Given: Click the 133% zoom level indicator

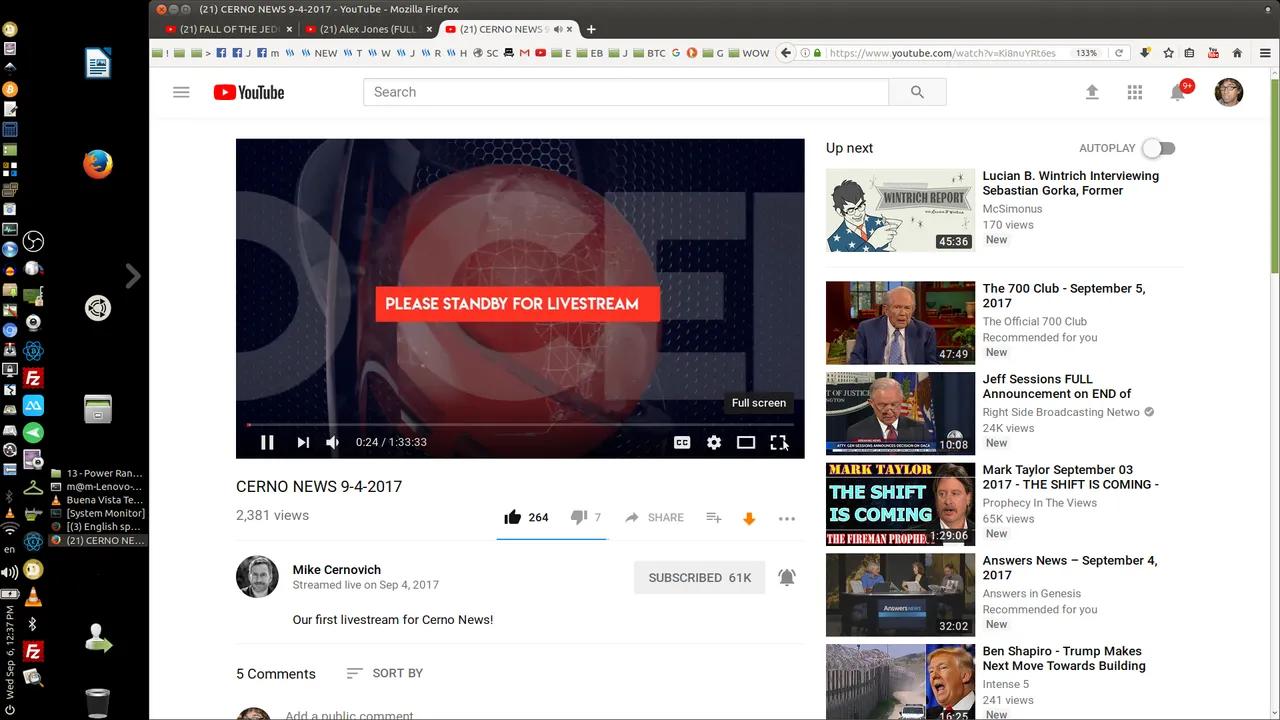Looking at the screenshot, I should pos(1086,53).
